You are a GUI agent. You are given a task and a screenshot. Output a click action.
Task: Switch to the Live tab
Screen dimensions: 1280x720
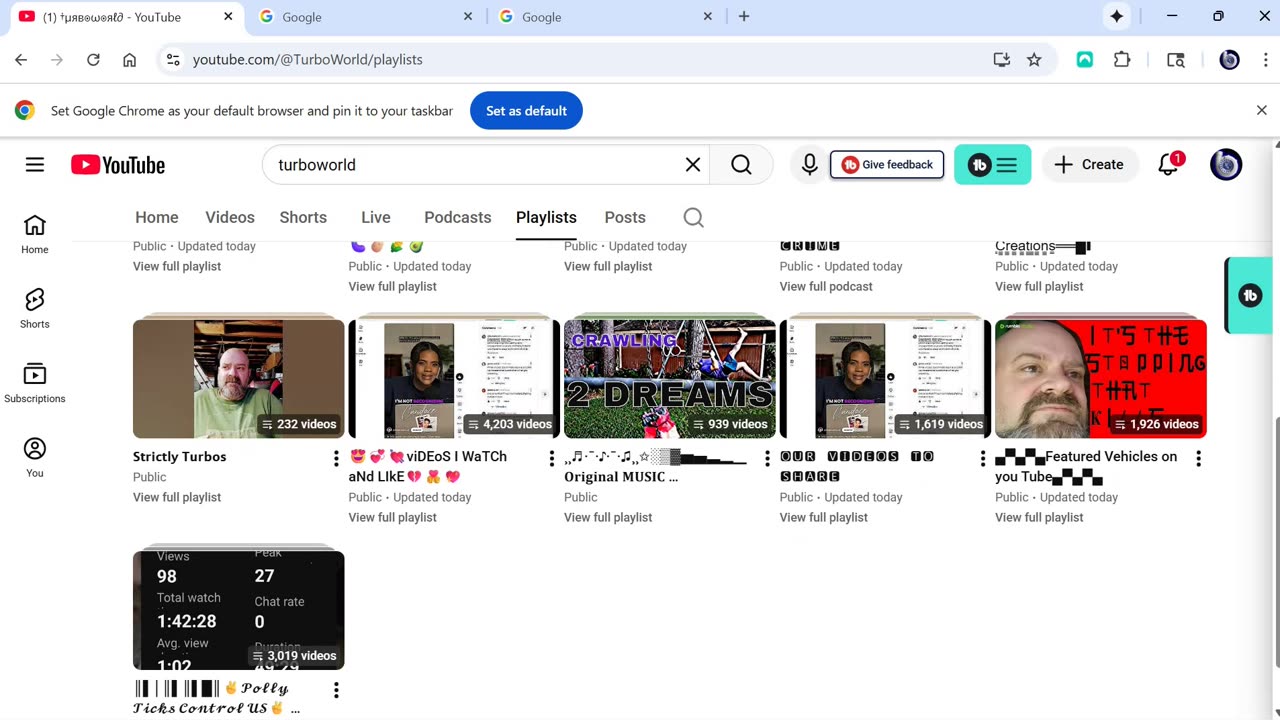[x=376, y=217]
